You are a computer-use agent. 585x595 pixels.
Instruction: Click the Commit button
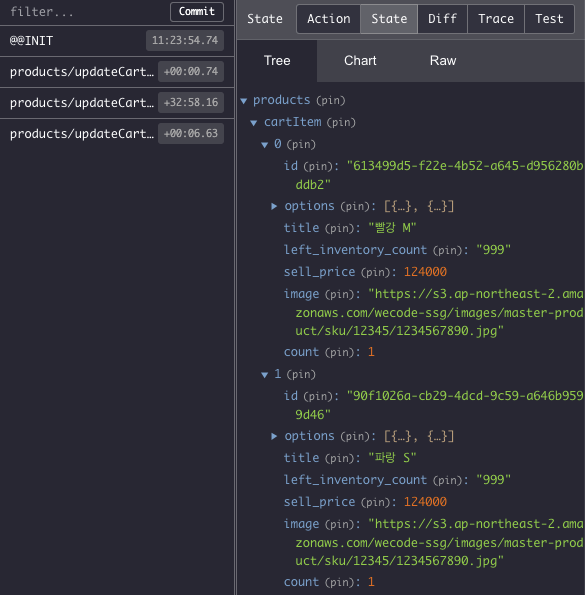click(197, 12)
